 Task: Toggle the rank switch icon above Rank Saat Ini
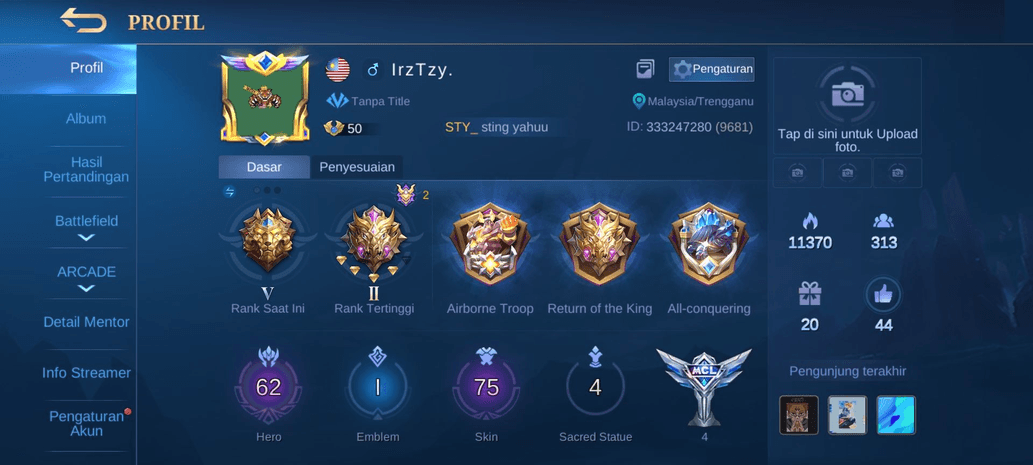click(230, 192)
